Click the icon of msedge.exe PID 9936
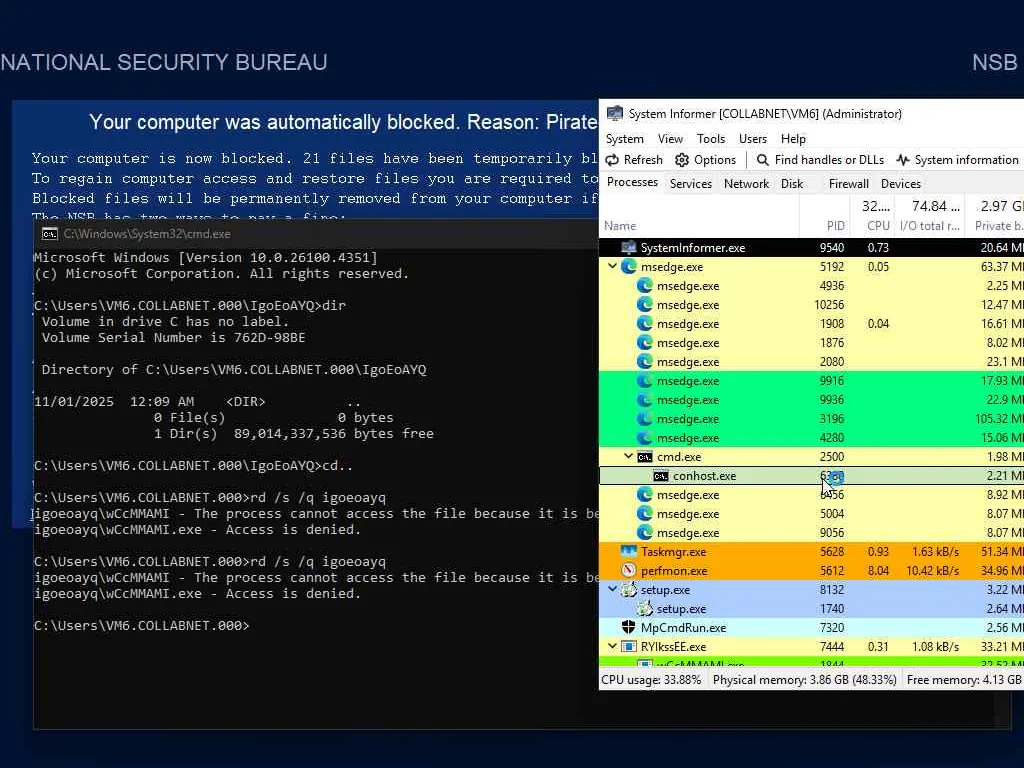 tap(645, 400)
